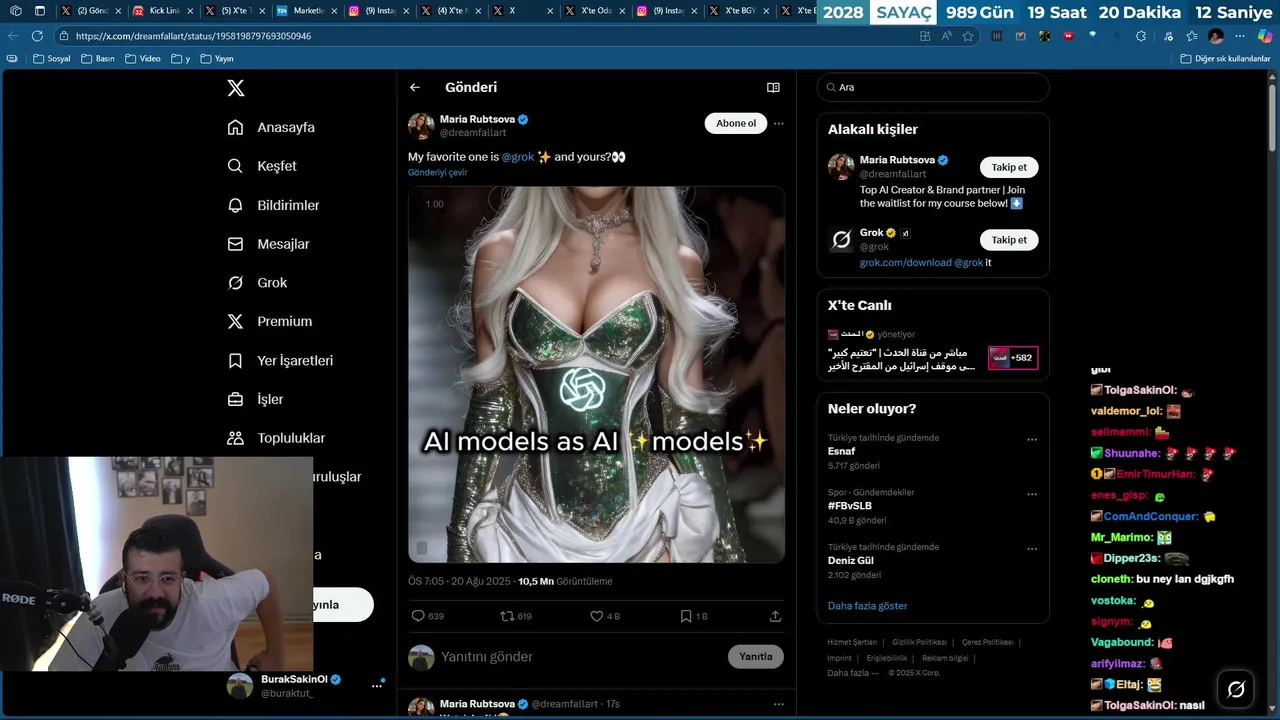1280x720 pixels.
Task: Open the Copilot icon in browser toolbar
Action: [1265, 36]
